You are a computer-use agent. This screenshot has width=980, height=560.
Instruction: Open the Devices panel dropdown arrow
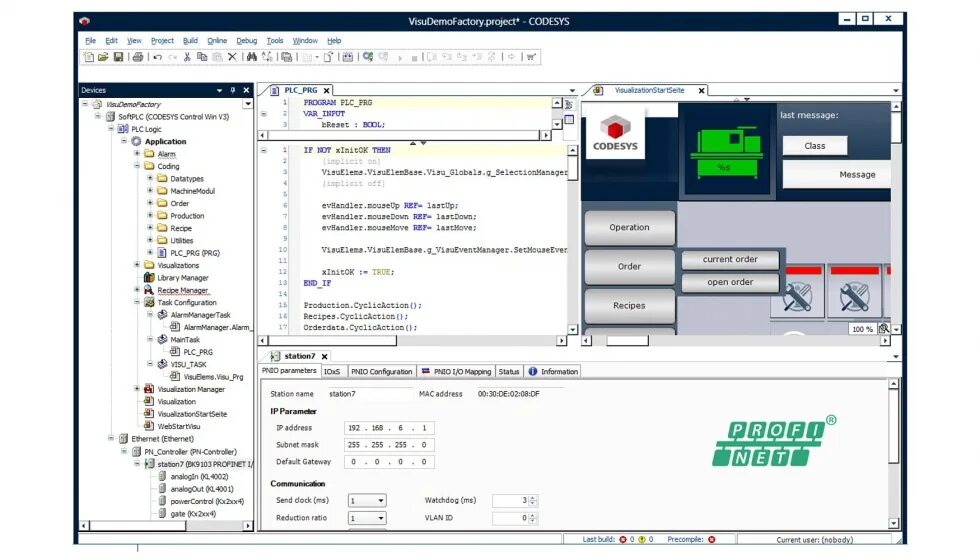click(x=219, y=90)
